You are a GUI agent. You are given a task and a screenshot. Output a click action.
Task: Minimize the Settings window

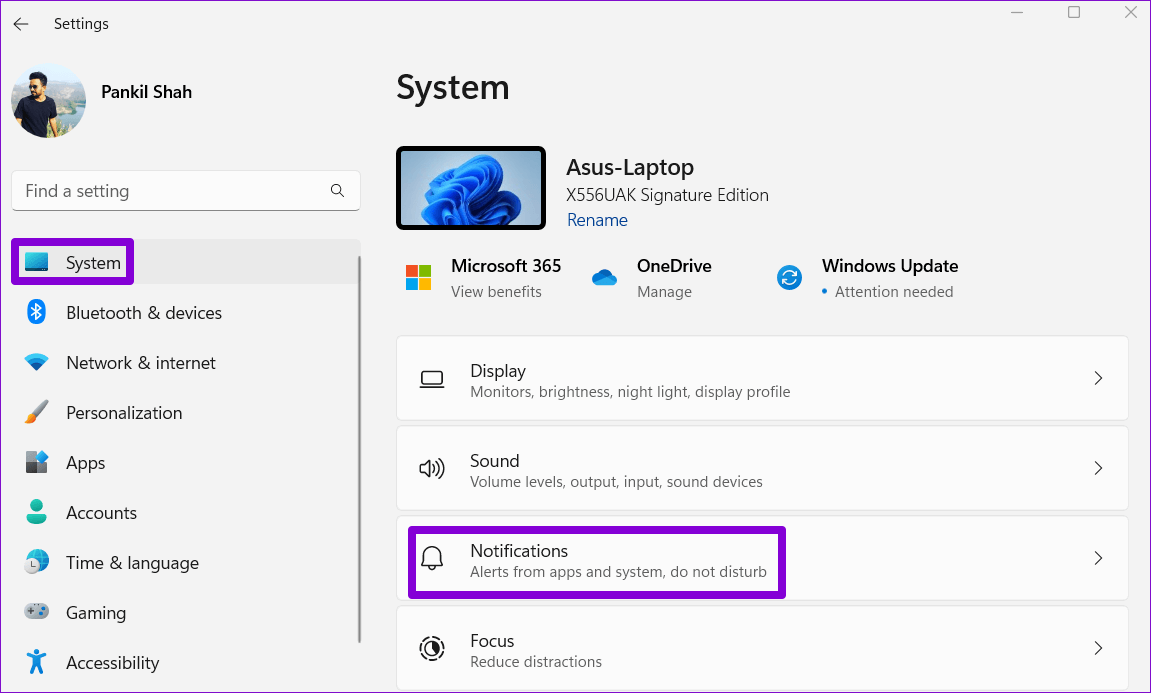click(1017, 12)
